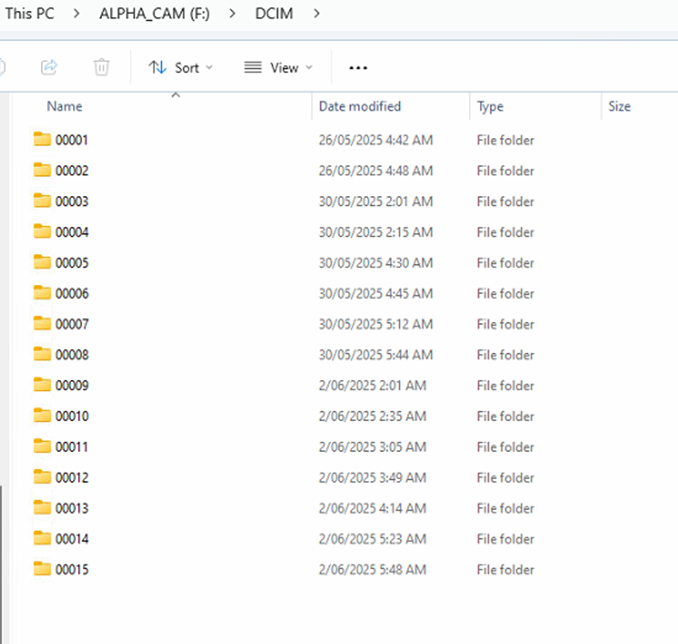This screenshot has width=678, height=644.
Task: Click folder name 00003
Action: (x=72, y=202)
